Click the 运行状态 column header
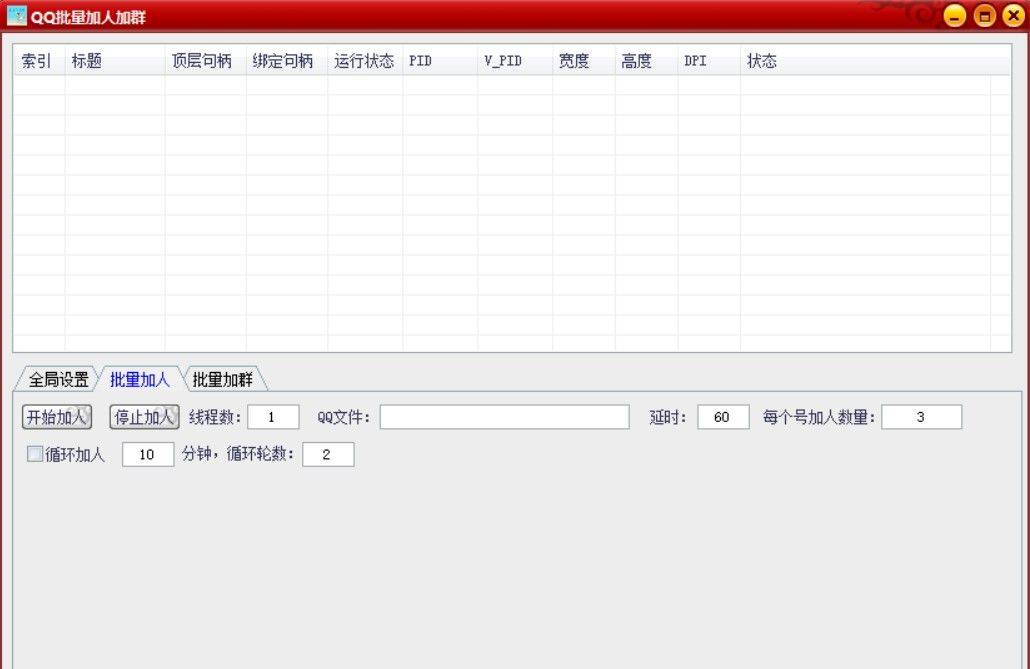This screenshot has width=1030, height=669. pos(364,61)
